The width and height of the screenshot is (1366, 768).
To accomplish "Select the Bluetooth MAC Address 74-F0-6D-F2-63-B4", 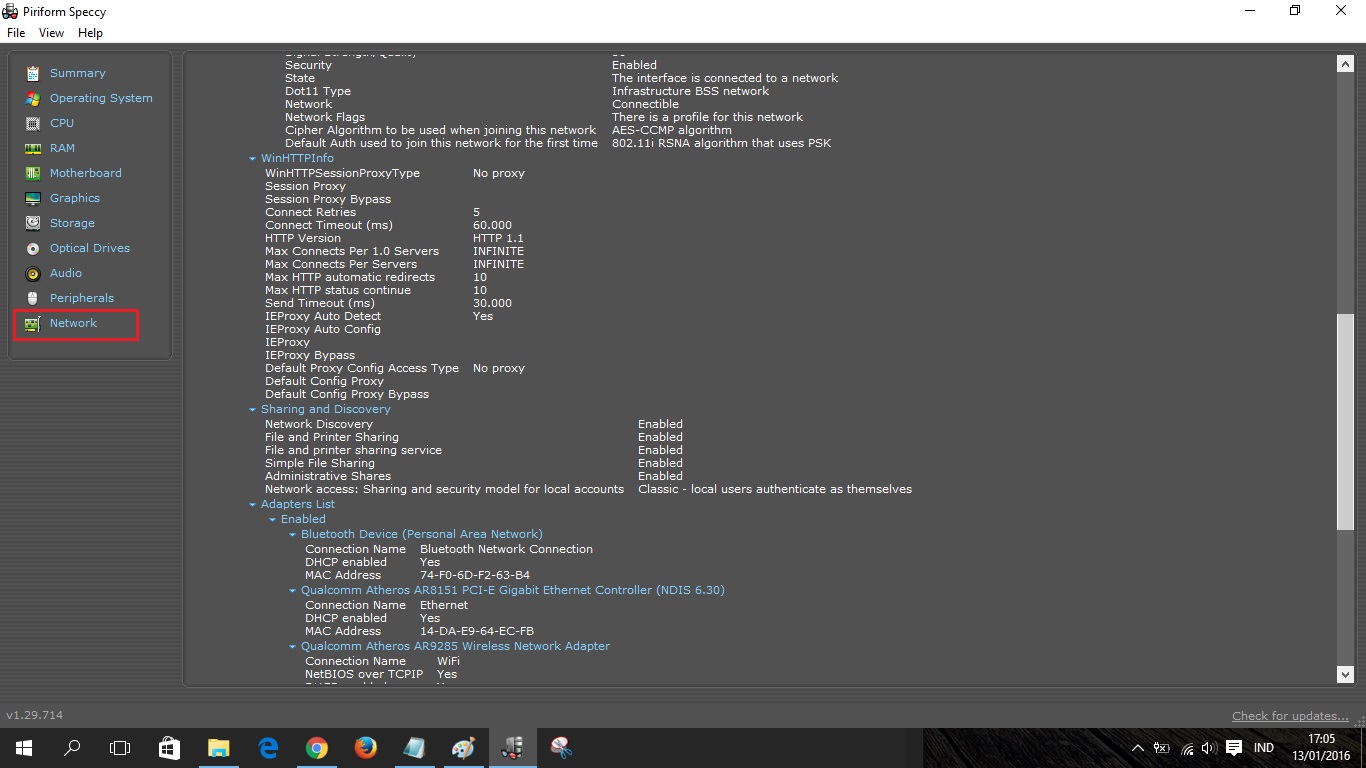I will (x=475, y=575).
